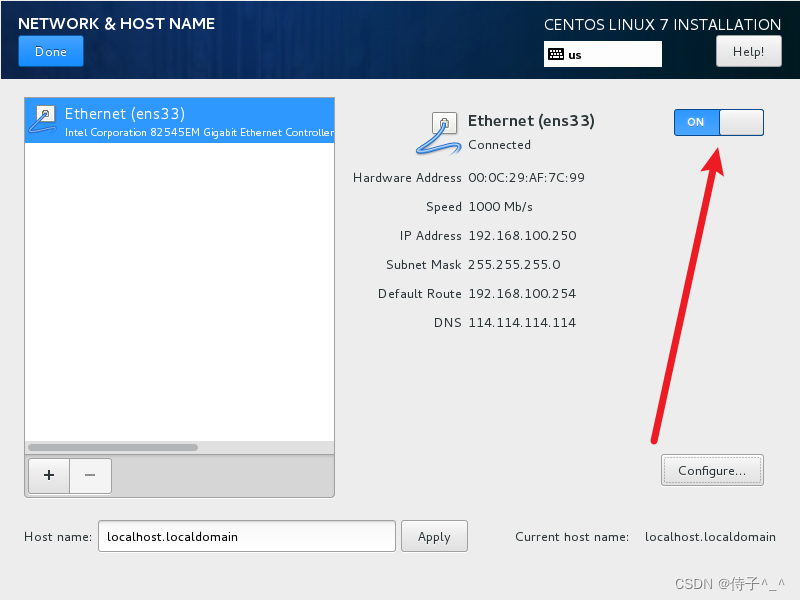800x600 pixels.
Task: Open the Help! button
Action: pos(748,52)
